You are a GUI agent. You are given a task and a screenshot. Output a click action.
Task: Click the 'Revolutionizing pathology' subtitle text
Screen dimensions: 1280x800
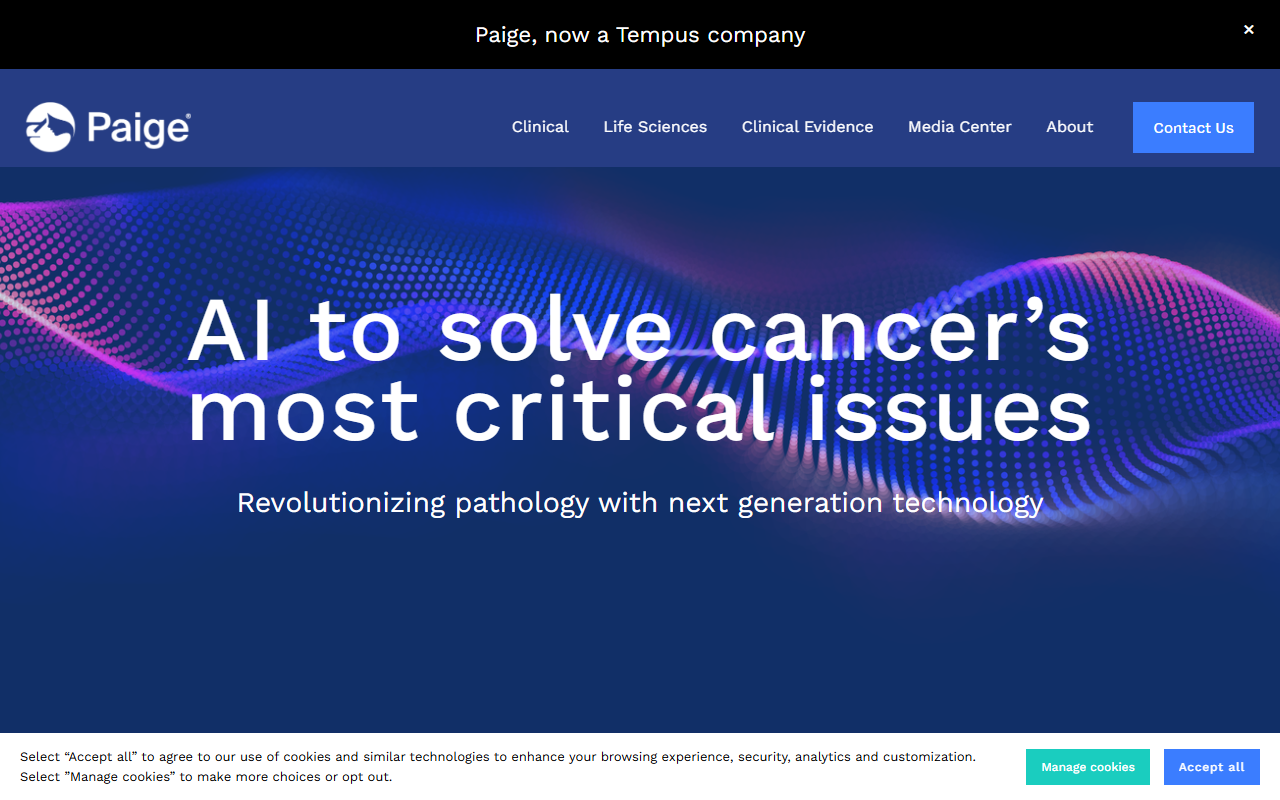640,502
